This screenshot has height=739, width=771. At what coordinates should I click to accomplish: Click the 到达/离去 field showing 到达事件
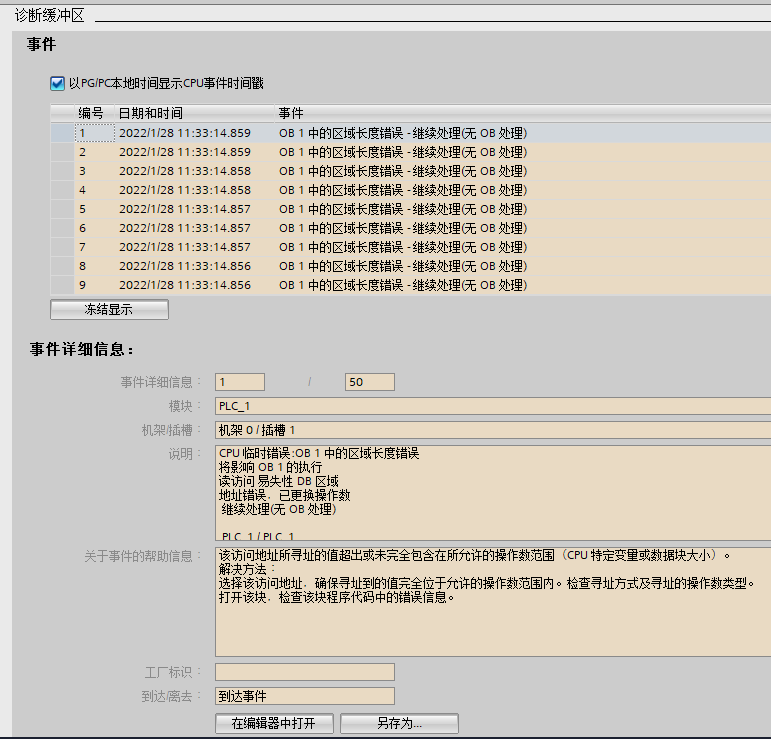tap(305, 696)
